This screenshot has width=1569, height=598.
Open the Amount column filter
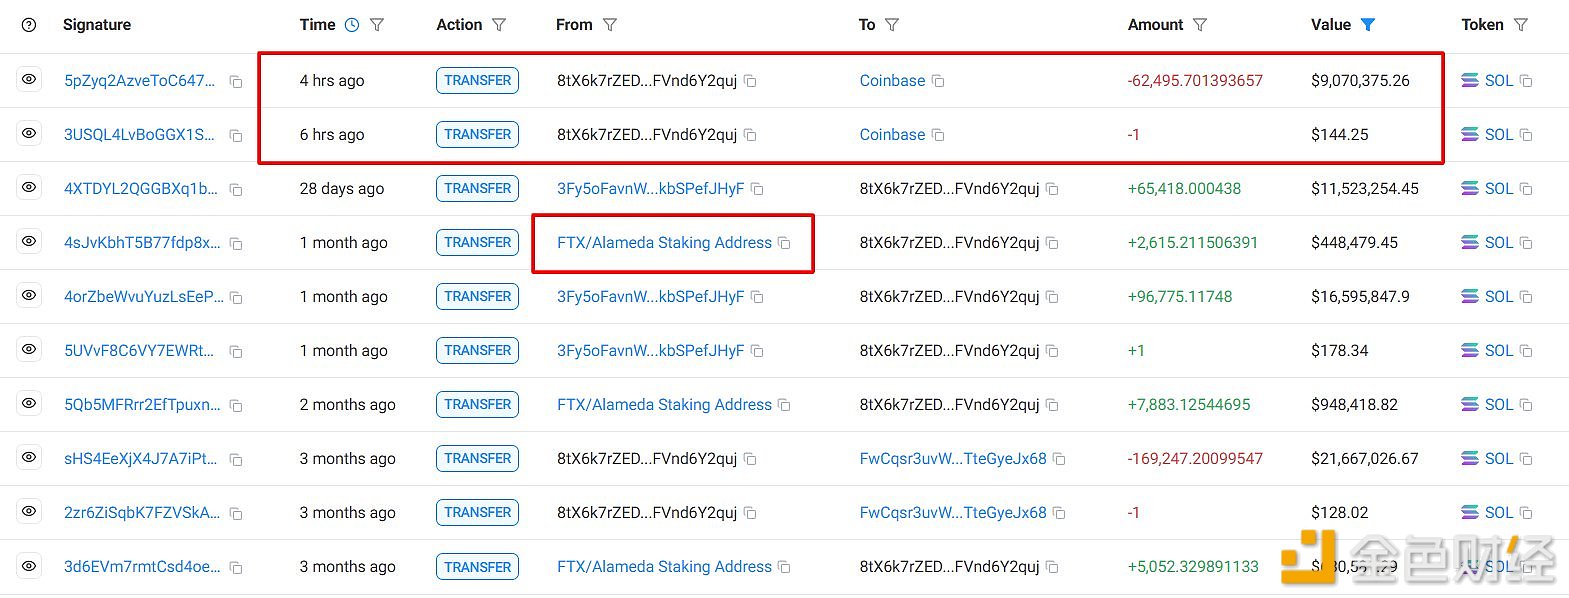click(1200, 25)
